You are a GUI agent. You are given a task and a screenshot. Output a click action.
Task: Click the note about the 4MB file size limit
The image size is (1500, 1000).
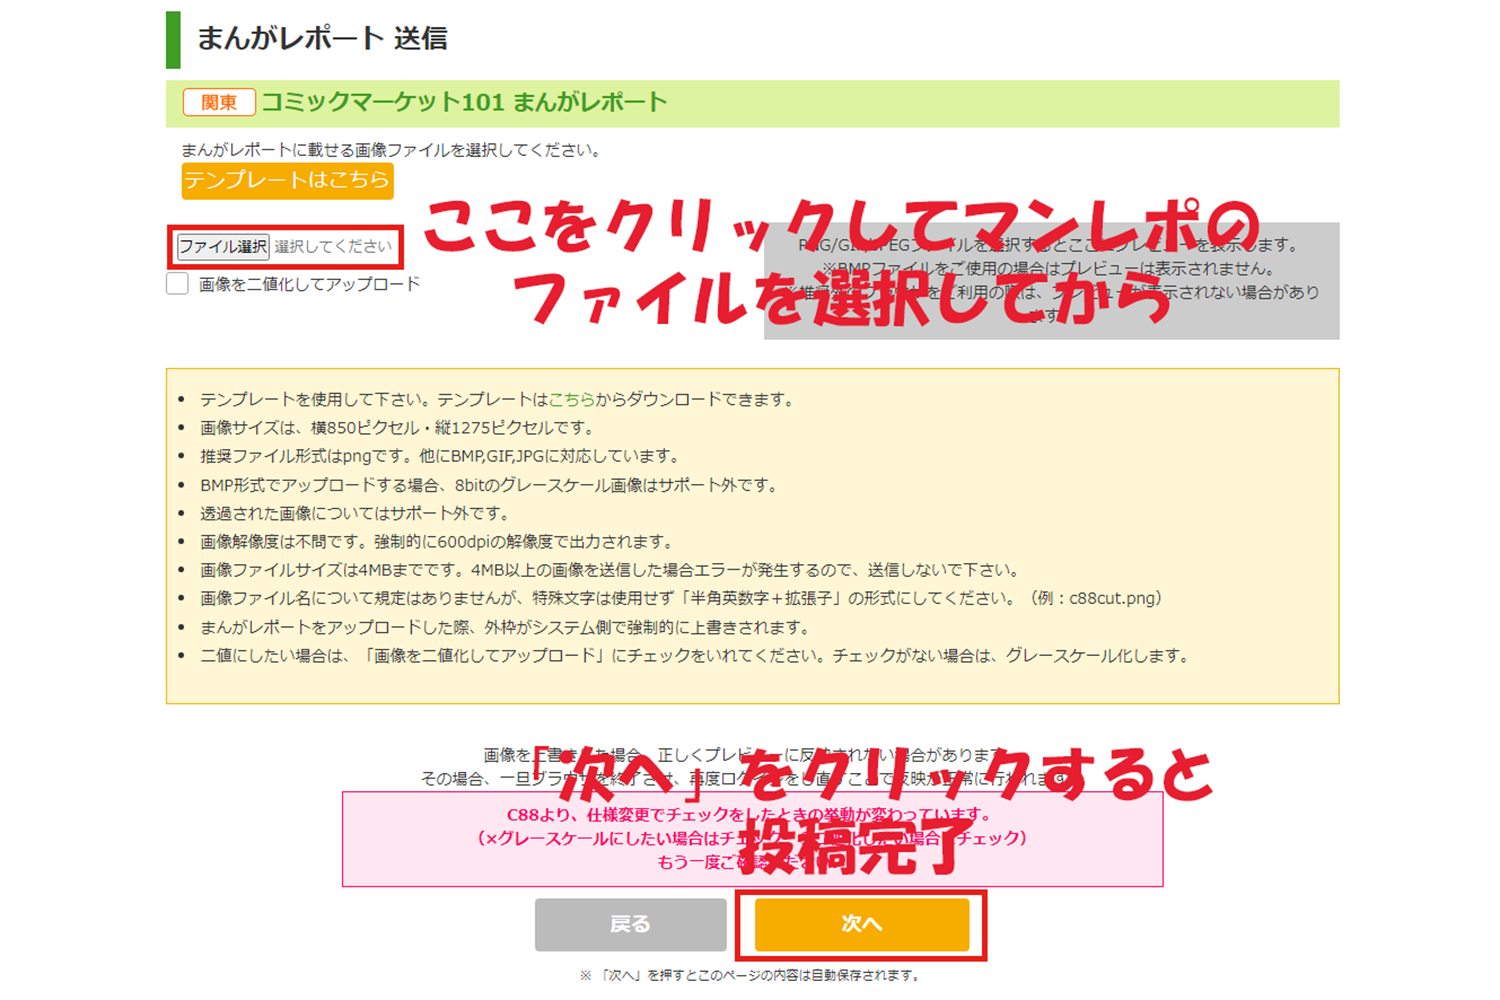point(609,570)
